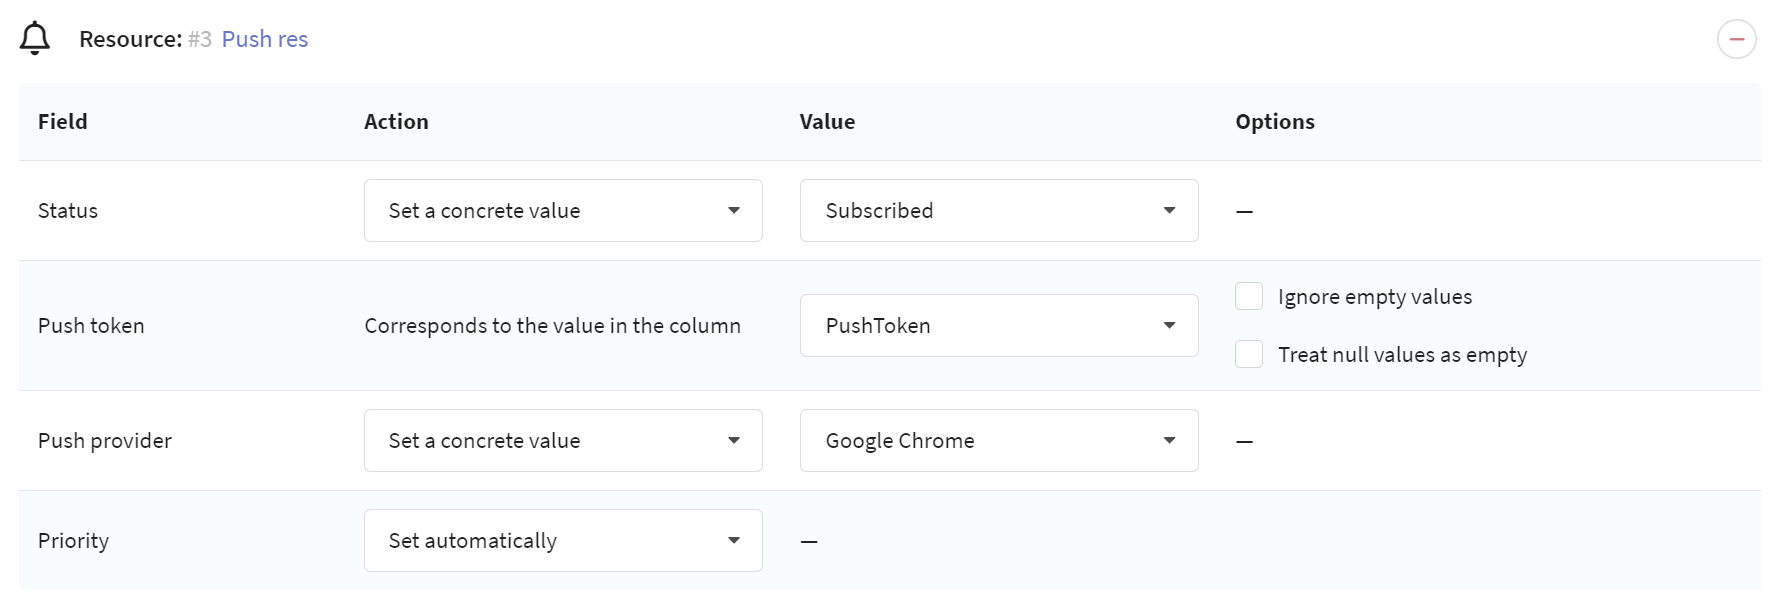Change the Google Chrome provider selection
The image size is (1780, 607).
pyautogui.click(x=999, y=440)
